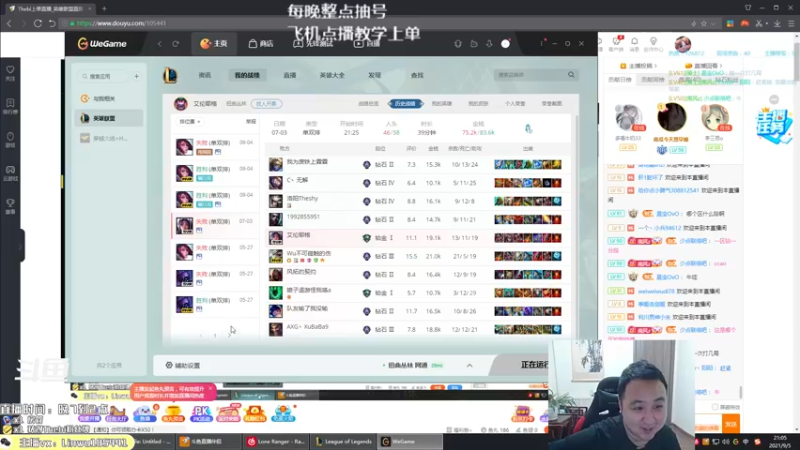Open the folder icon in the WeGame header
Image resolution: width=800 pixels, height=450 pixels.
click(473, 44)
